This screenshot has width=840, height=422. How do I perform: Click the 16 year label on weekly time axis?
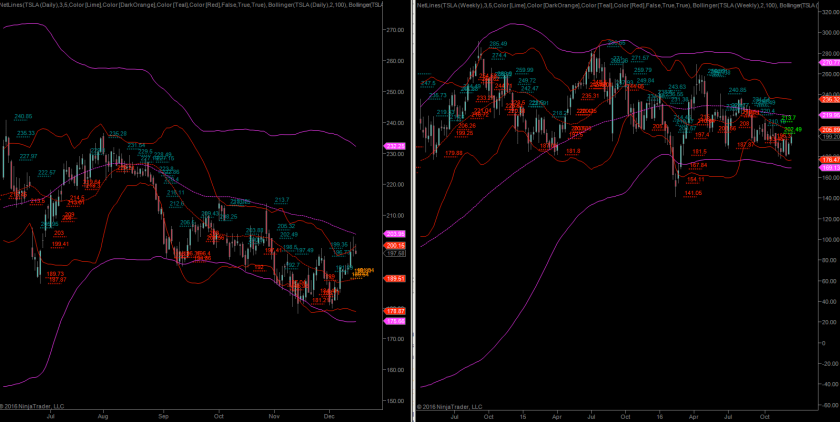coord(659,415)
